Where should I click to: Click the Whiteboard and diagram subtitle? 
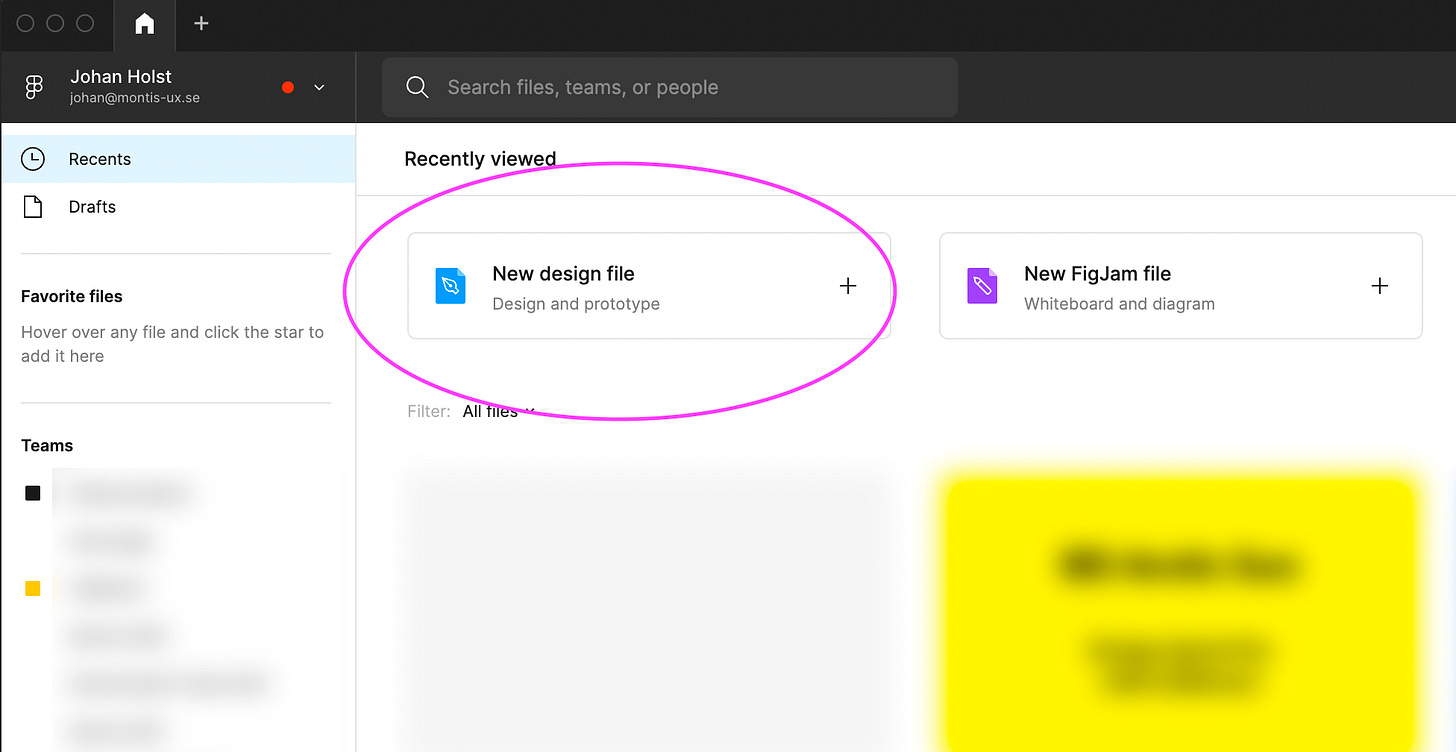1119,304
